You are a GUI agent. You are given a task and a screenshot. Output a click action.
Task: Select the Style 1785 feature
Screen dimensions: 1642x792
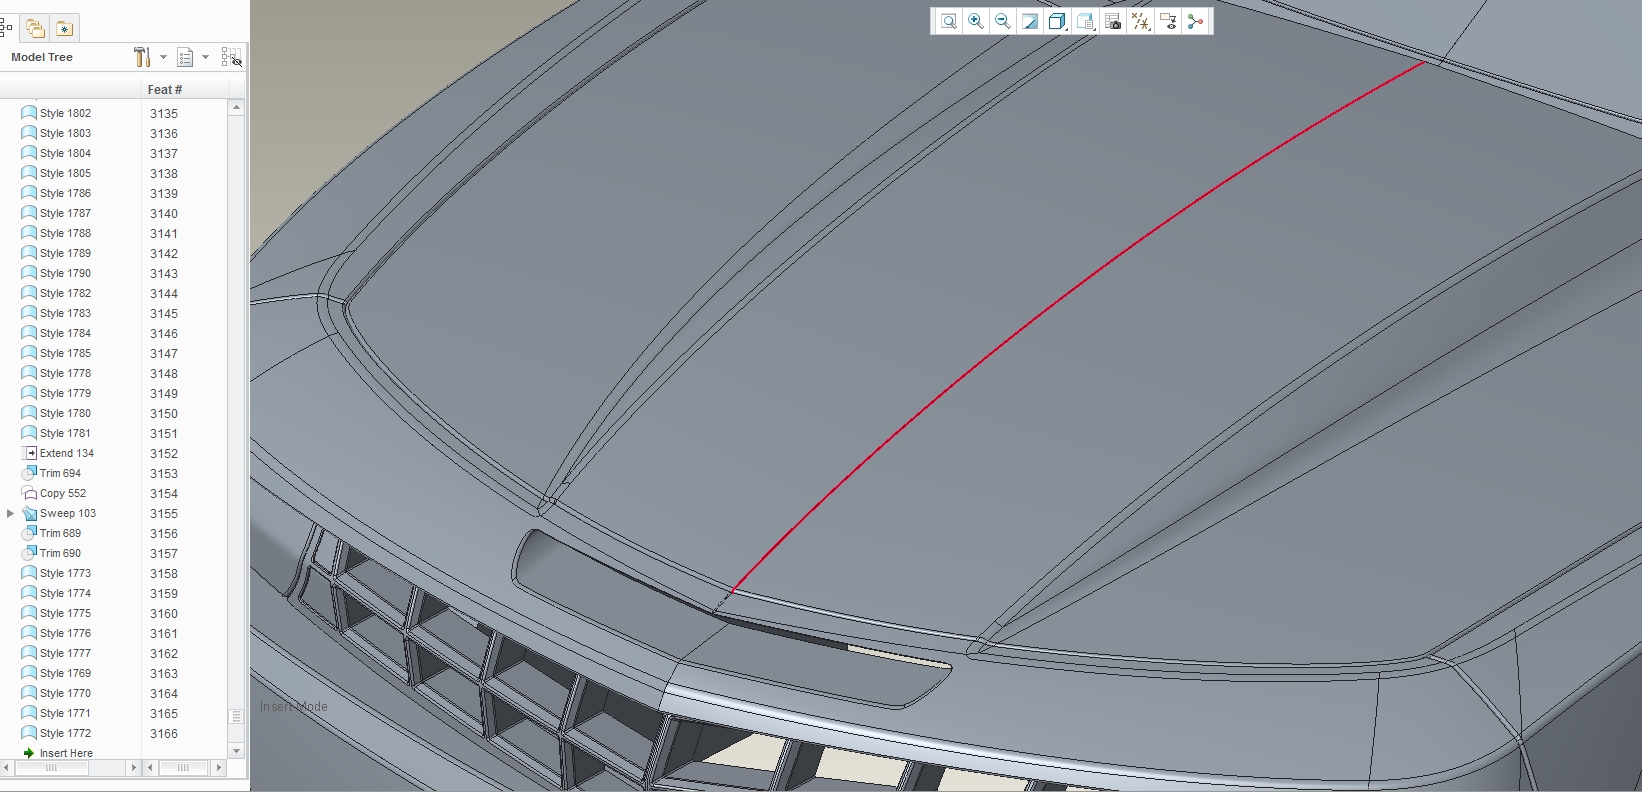point(65,353)
